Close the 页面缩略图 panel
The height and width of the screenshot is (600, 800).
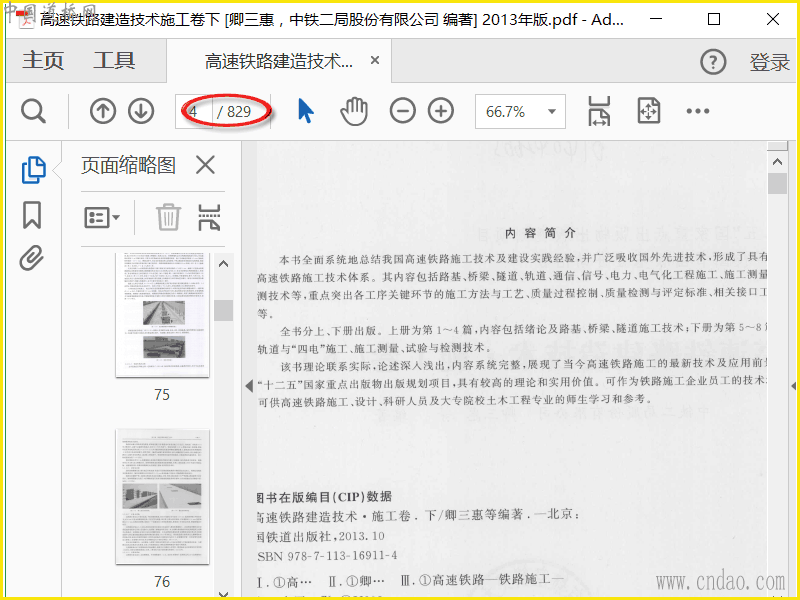(x=205, y=165)
